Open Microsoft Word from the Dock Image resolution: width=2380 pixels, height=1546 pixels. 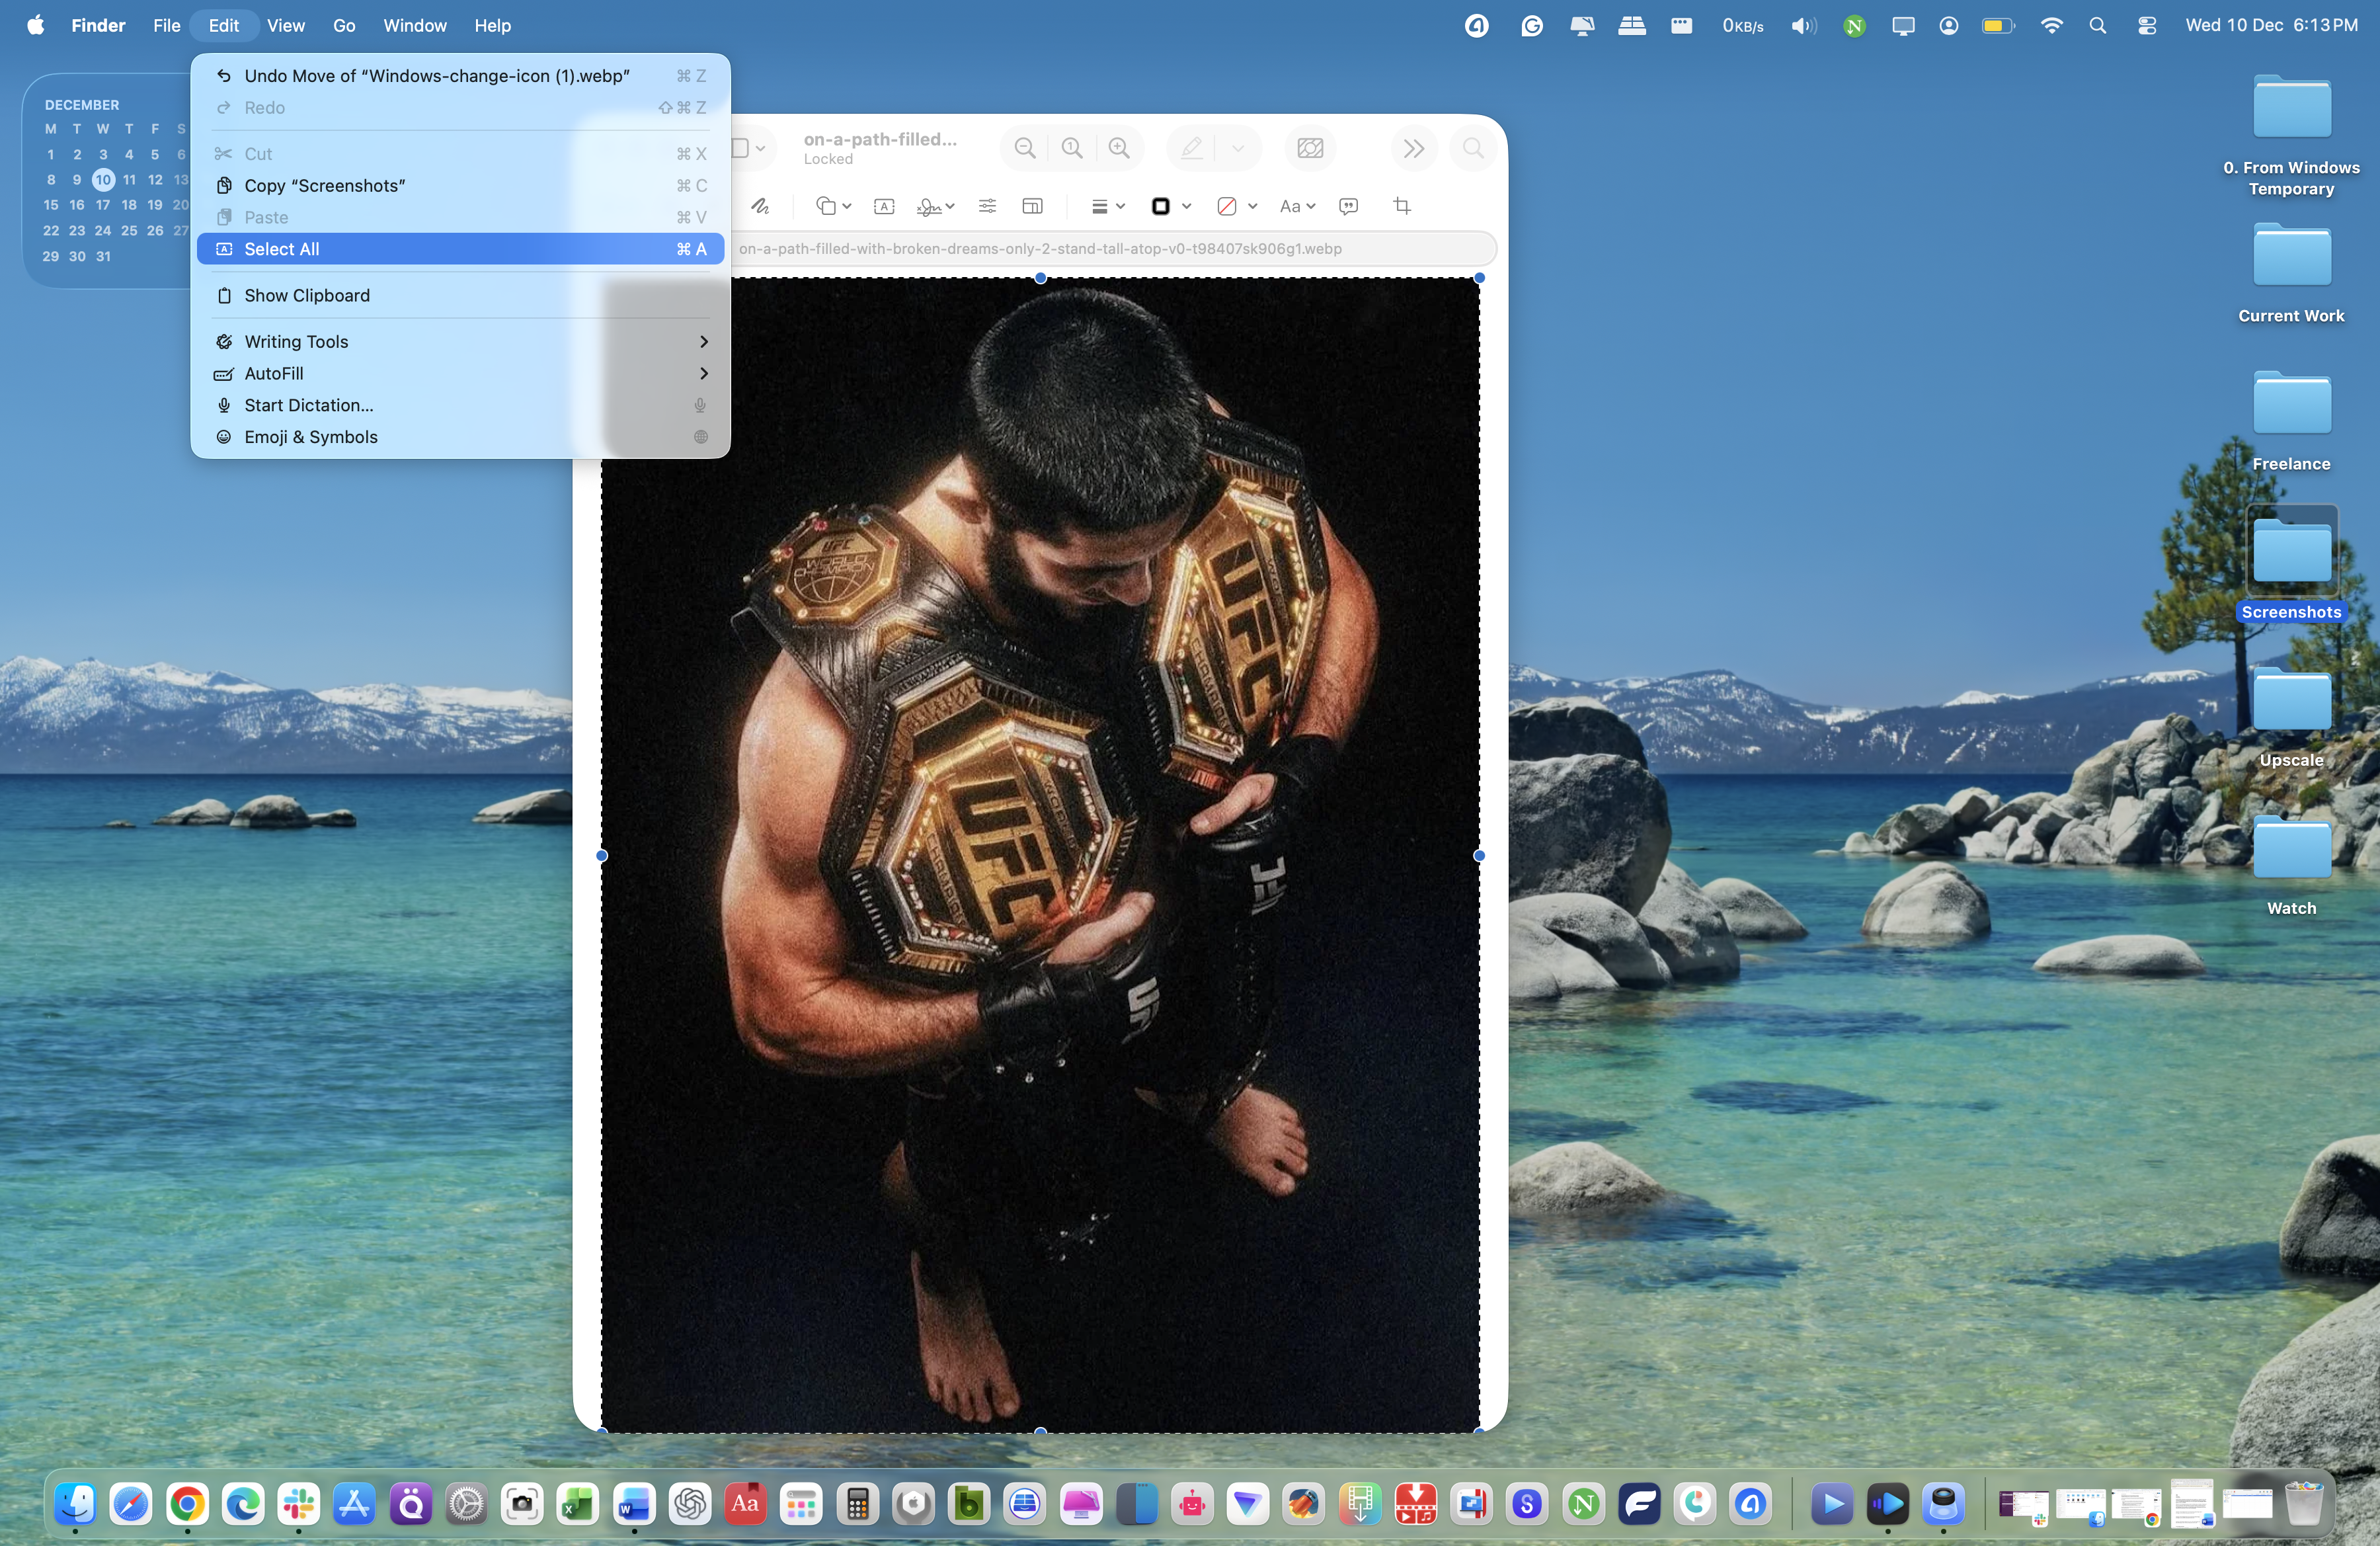coord(634,1504)
